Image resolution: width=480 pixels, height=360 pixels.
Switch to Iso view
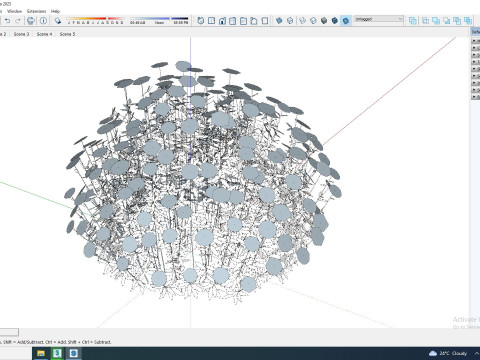click(x=200, y=21)
